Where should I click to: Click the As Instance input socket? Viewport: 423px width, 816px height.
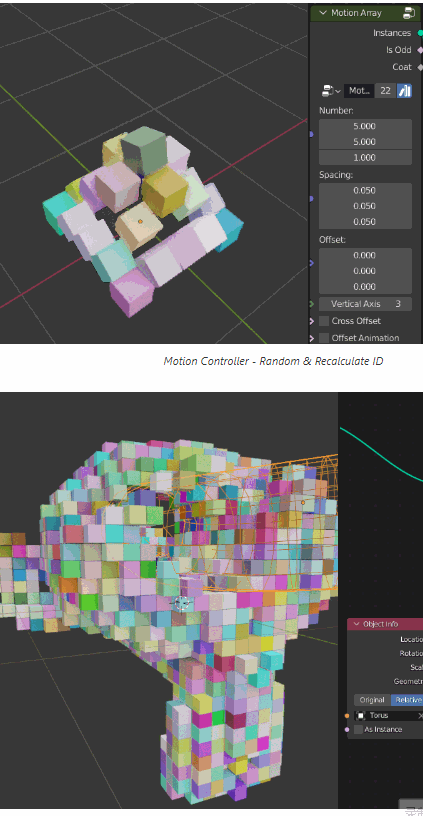click(x=347, y=730)
